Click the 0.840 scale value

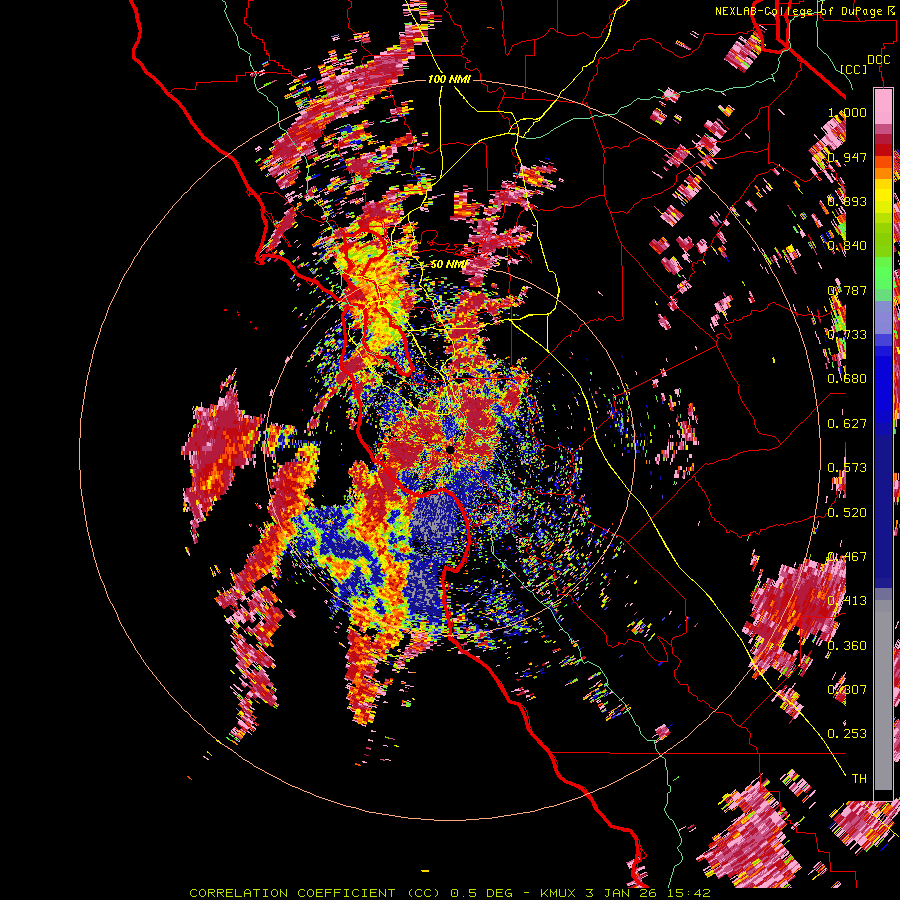coord(847,246)
